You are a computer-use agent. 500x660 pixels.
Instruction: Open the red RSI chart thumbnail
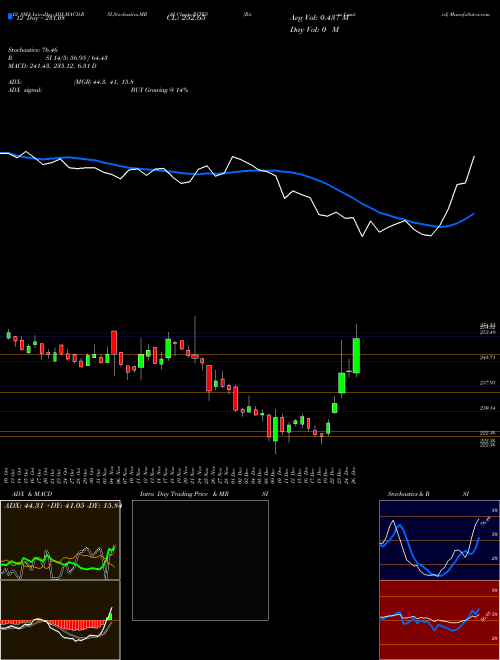coord(439,620)
